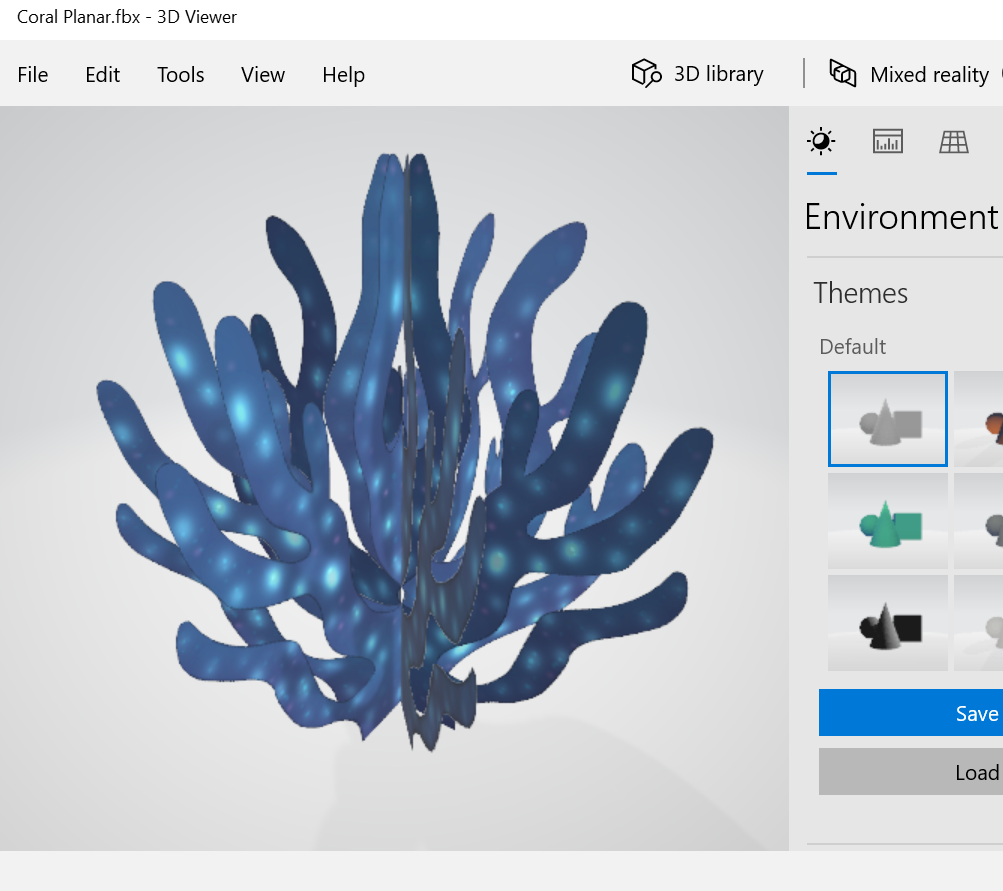1003x891 pixels.
Task: Open the Grid and views tab icon
Action: [954, 141]
